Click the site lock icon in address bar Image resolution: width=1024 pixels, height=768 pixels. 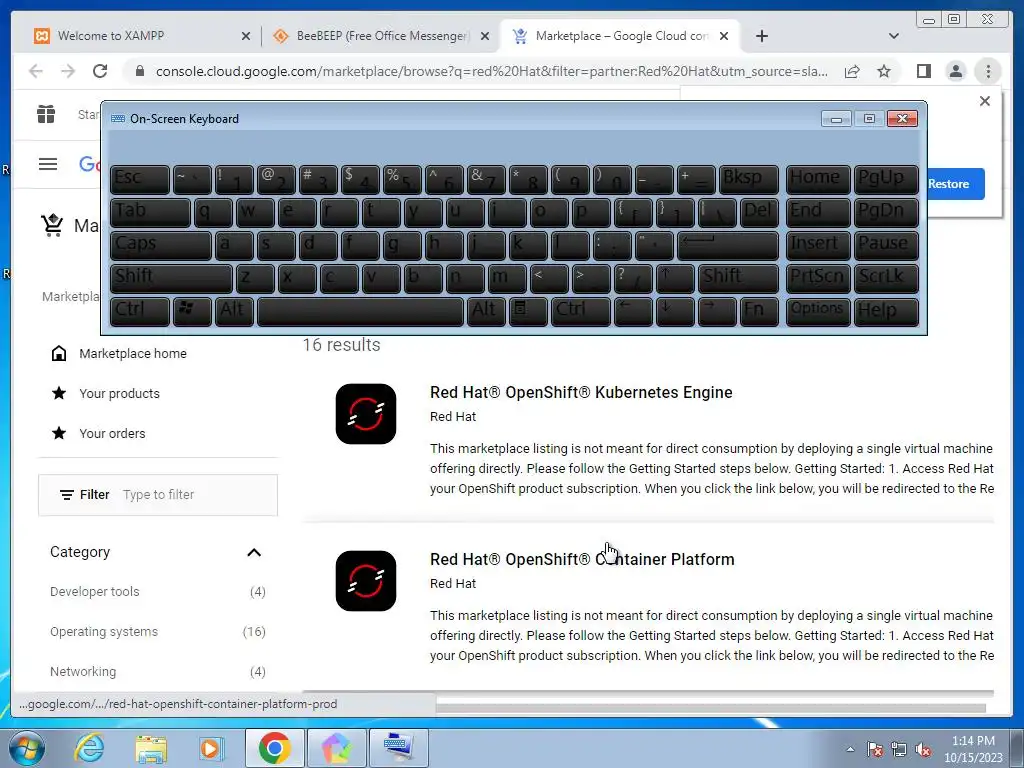[x=139, y=71]
